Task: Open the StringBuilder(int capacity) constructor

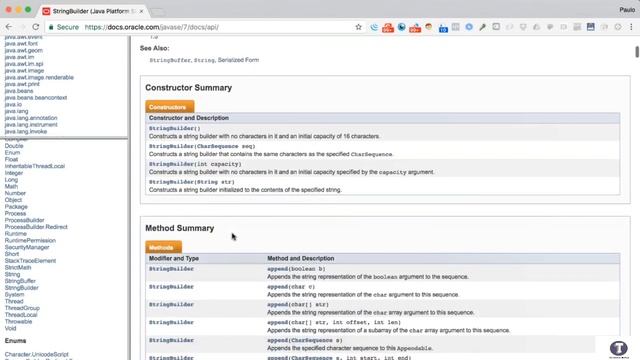Action: click(195, 164)
